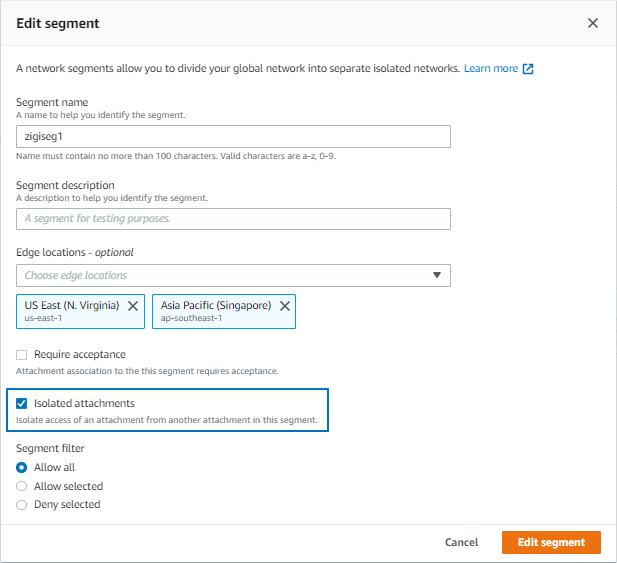
Task: Close the Edit segment dialog with X icon
Action: coord(593,23)
